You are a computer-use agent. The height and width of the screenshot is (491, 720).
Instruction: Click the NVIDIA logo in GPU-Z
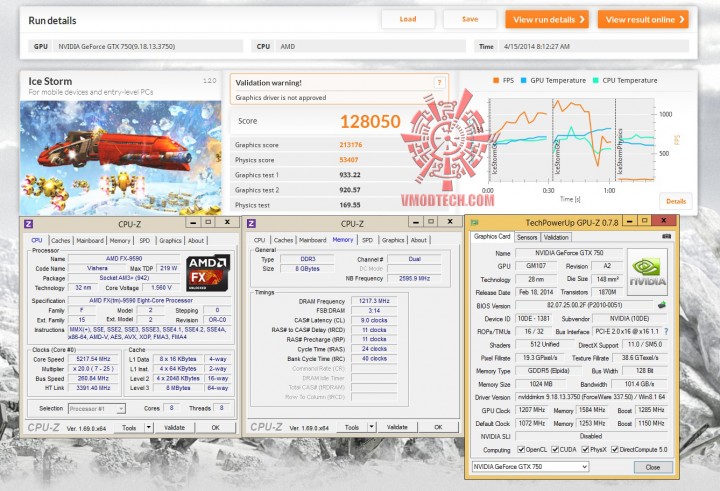click(647, 272)
